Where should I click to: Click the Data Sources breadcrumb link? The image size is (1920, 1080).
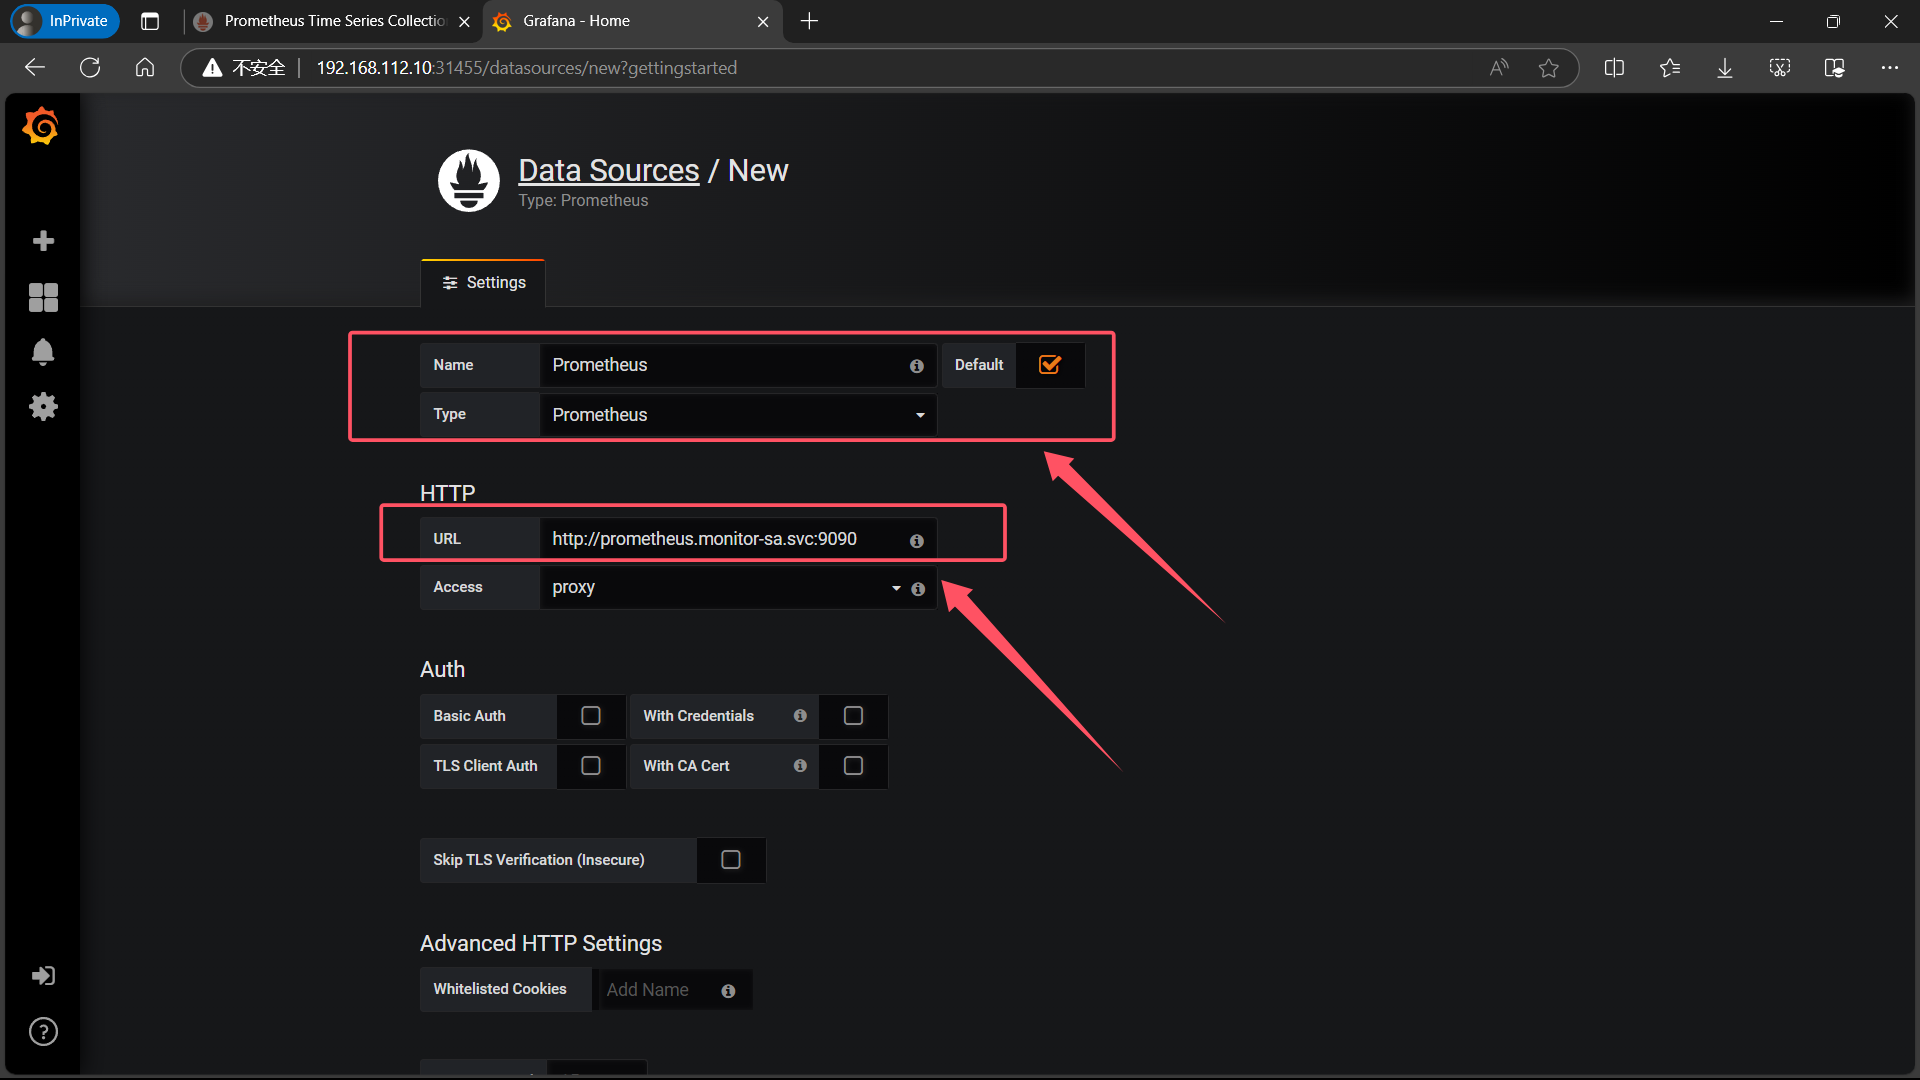click(608, 170)
